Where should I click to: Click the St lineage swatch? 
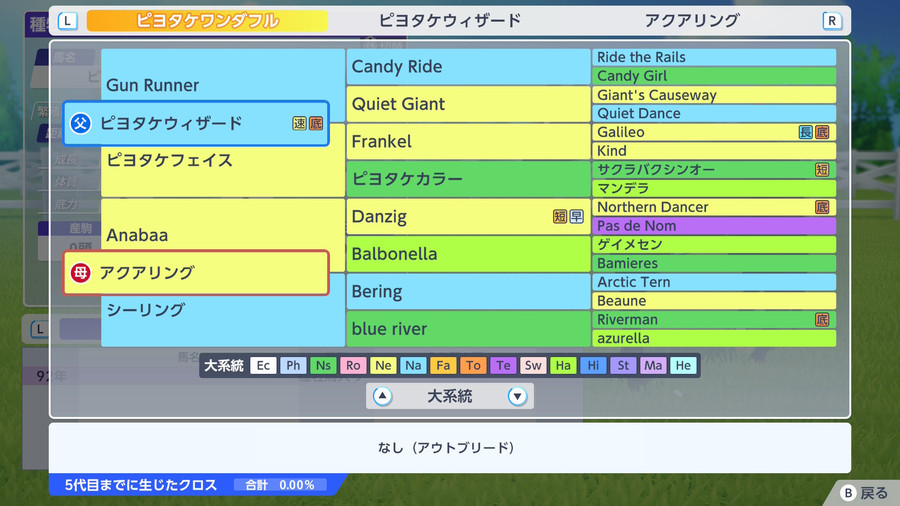pyautogui.click(x=623, y=365)
